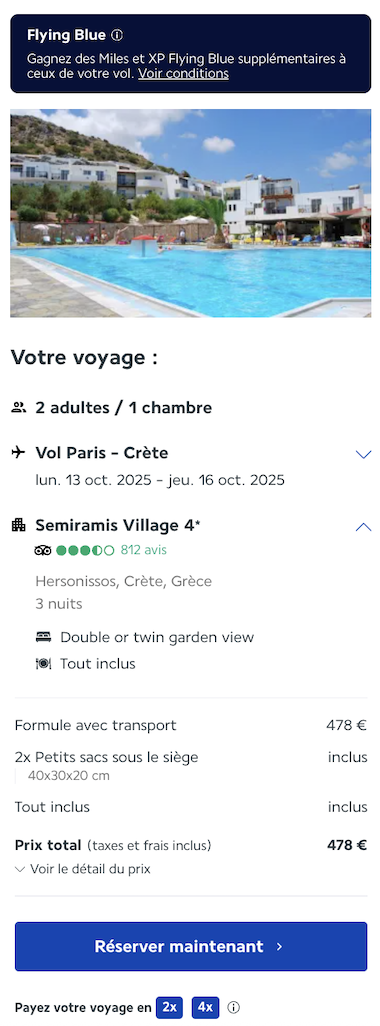Image resolution: width=380 pixels, height=1026 pixels.
Task: Click Réserver maintenant button
Action: pos(191,946)
